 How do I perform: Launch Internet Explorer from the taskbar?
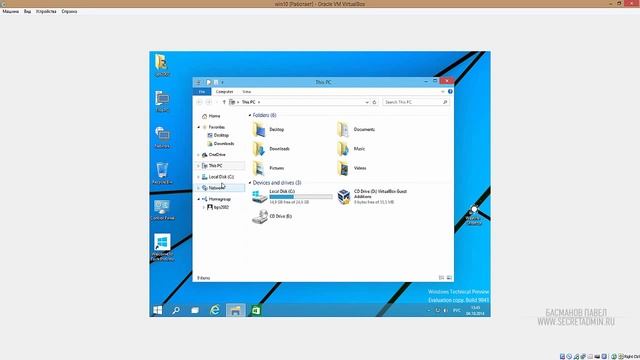(x=215, y=311)
